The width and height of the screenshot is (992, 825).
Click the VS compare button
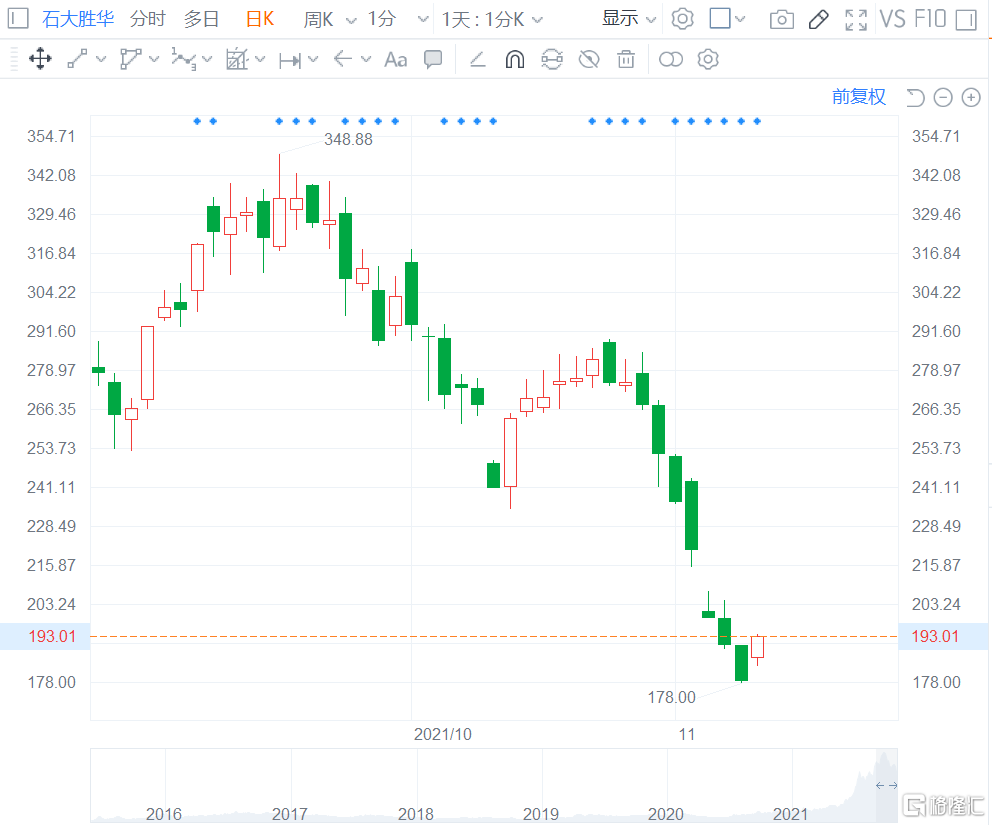tap(892, 20)
